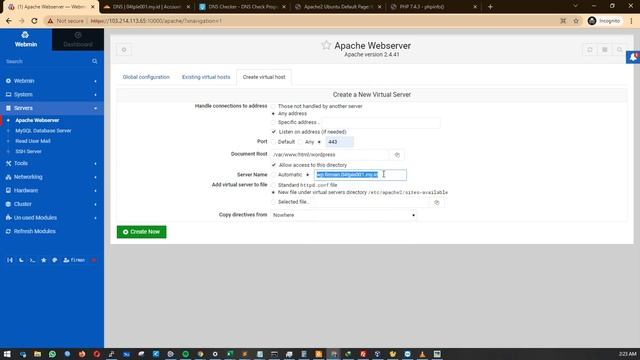Expand Cluster sidebar category
The image size is (640, 360).
tap(52, 204)
